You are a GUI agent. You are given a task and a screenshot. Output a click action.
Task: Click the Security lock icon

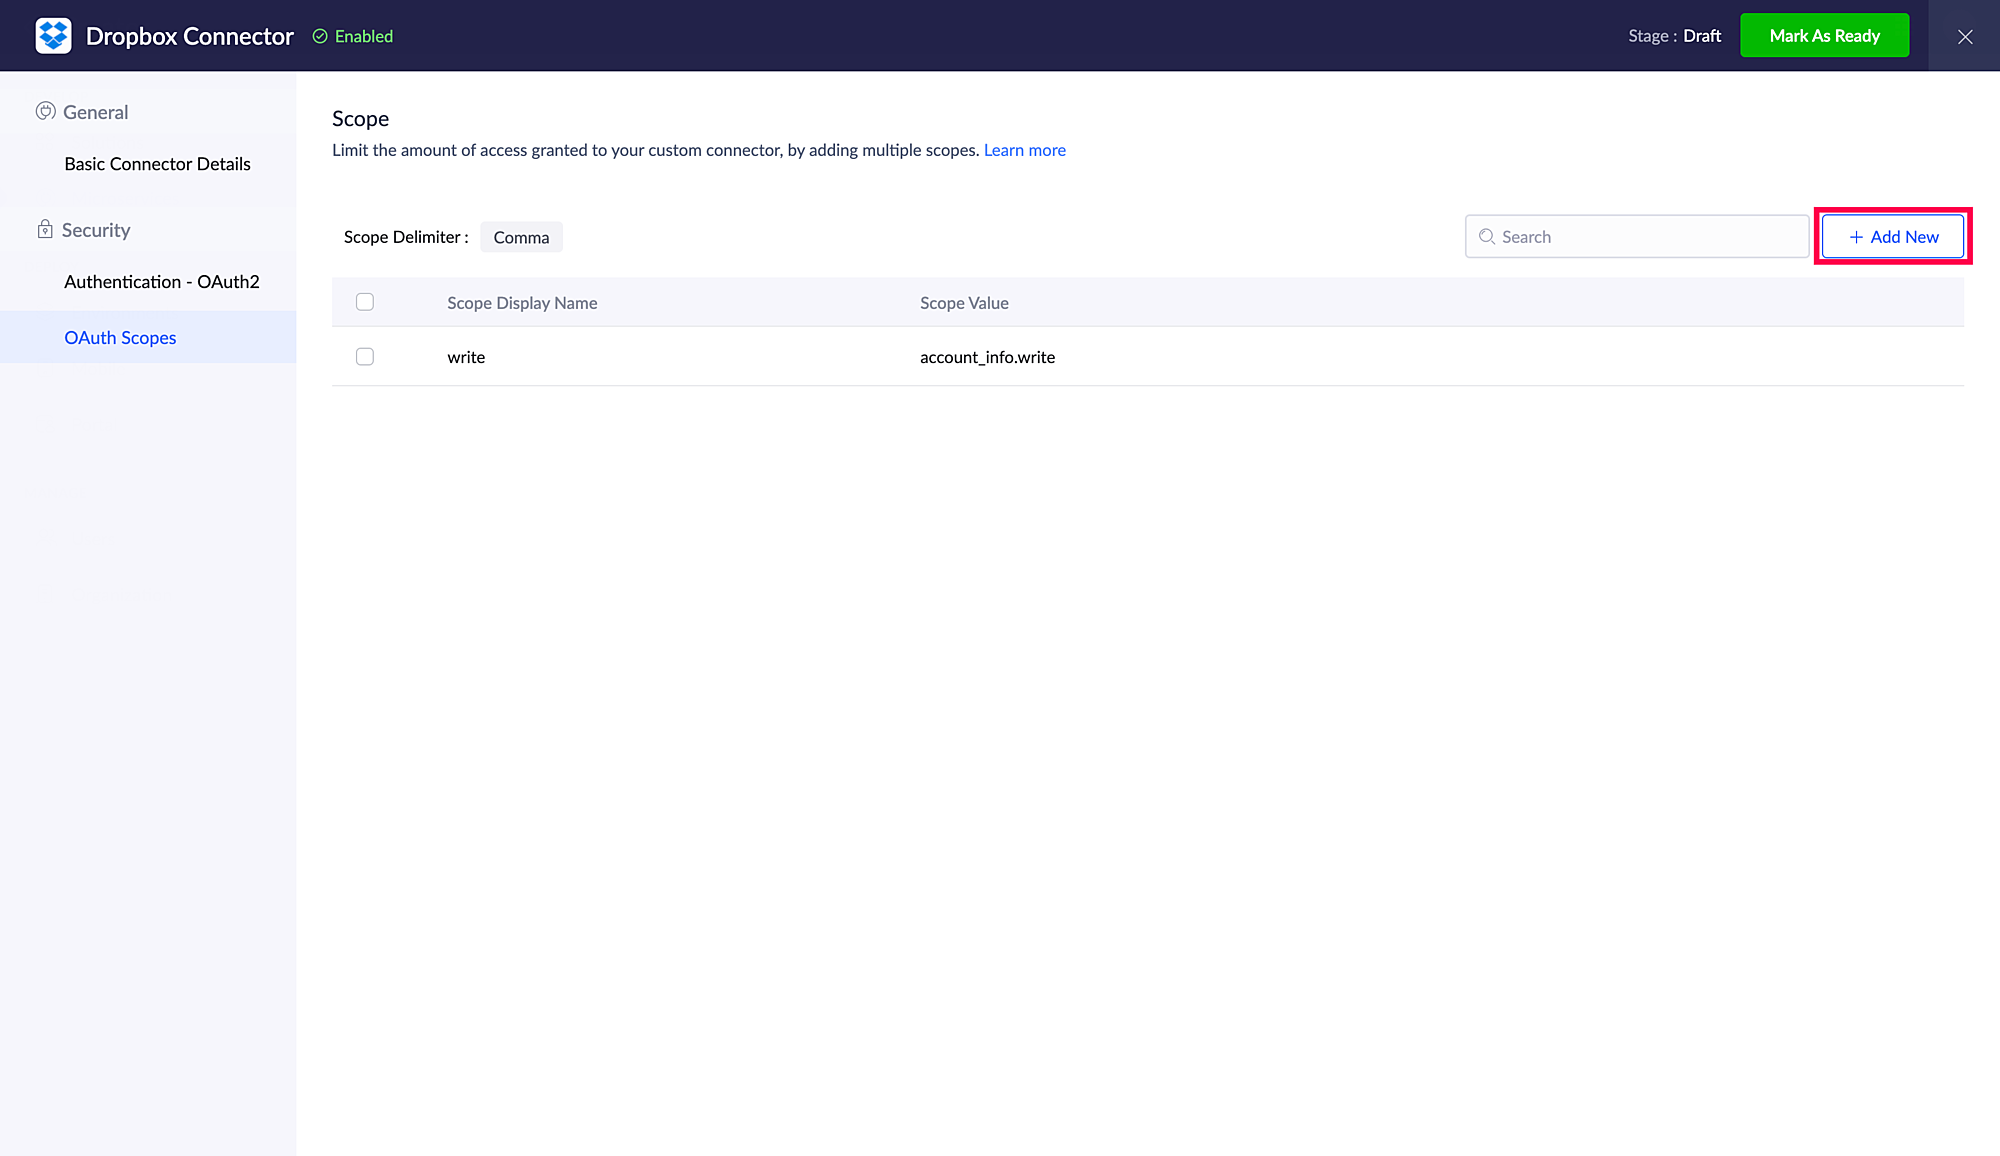point(45,230)
